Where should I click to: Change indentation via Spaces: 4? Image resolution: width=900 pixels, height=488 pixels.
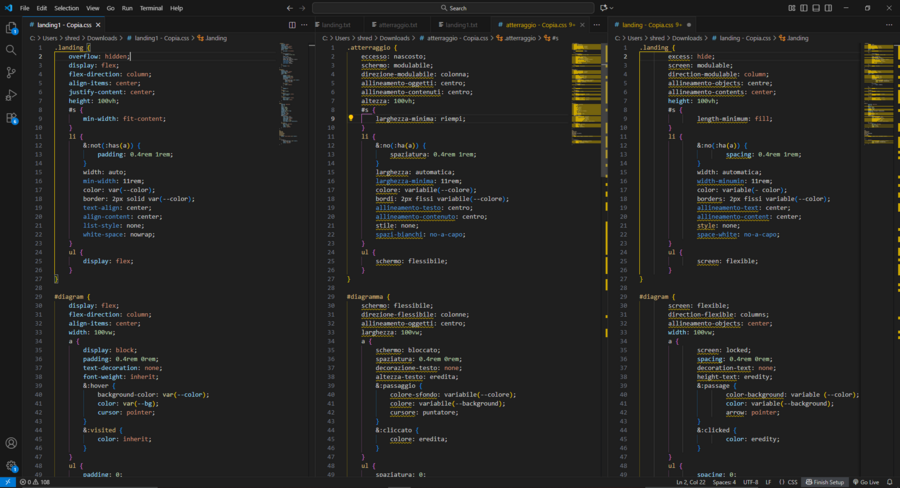pos(724,482)
